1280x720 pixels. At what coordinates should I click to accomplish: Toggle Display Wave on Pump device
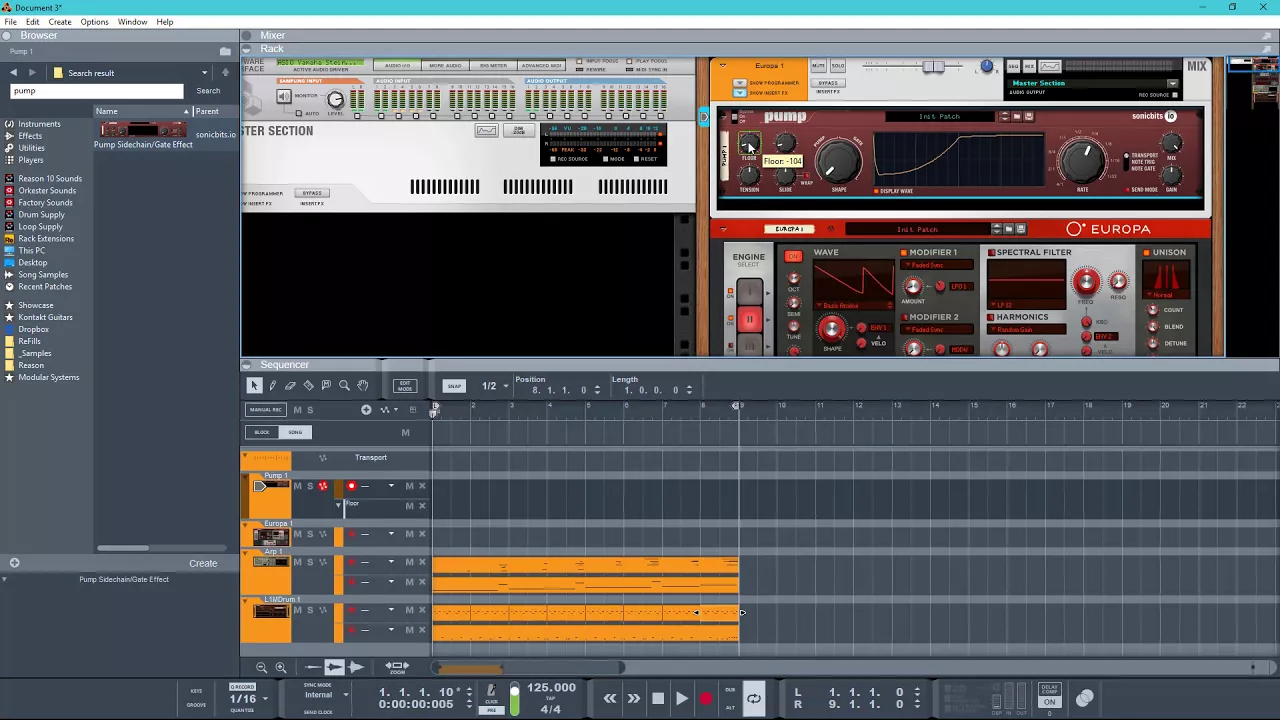pos(877,191)
